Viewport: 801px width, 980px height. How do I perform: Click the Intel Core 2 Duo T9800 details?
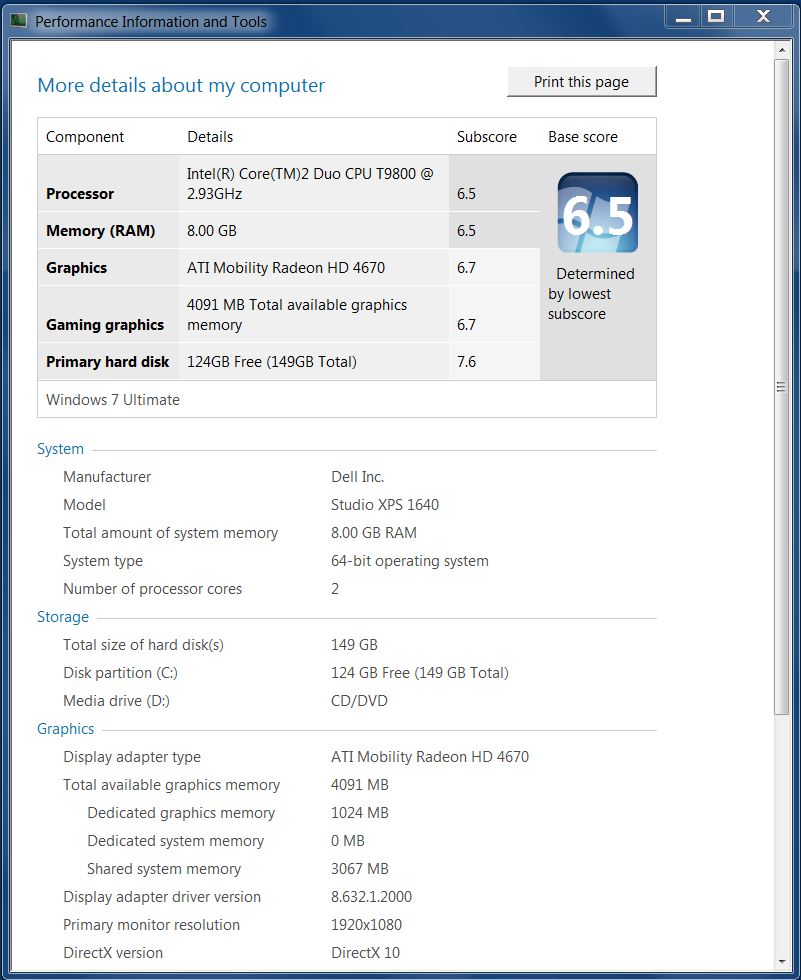[x=310, y=184]
